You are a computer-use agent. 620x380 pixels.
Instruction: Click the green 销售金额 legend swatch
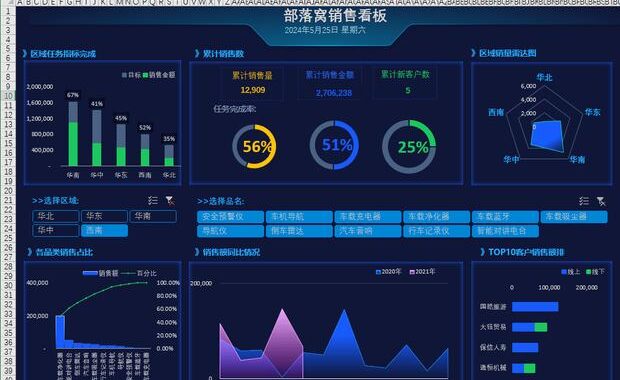(x=146, y=75)
